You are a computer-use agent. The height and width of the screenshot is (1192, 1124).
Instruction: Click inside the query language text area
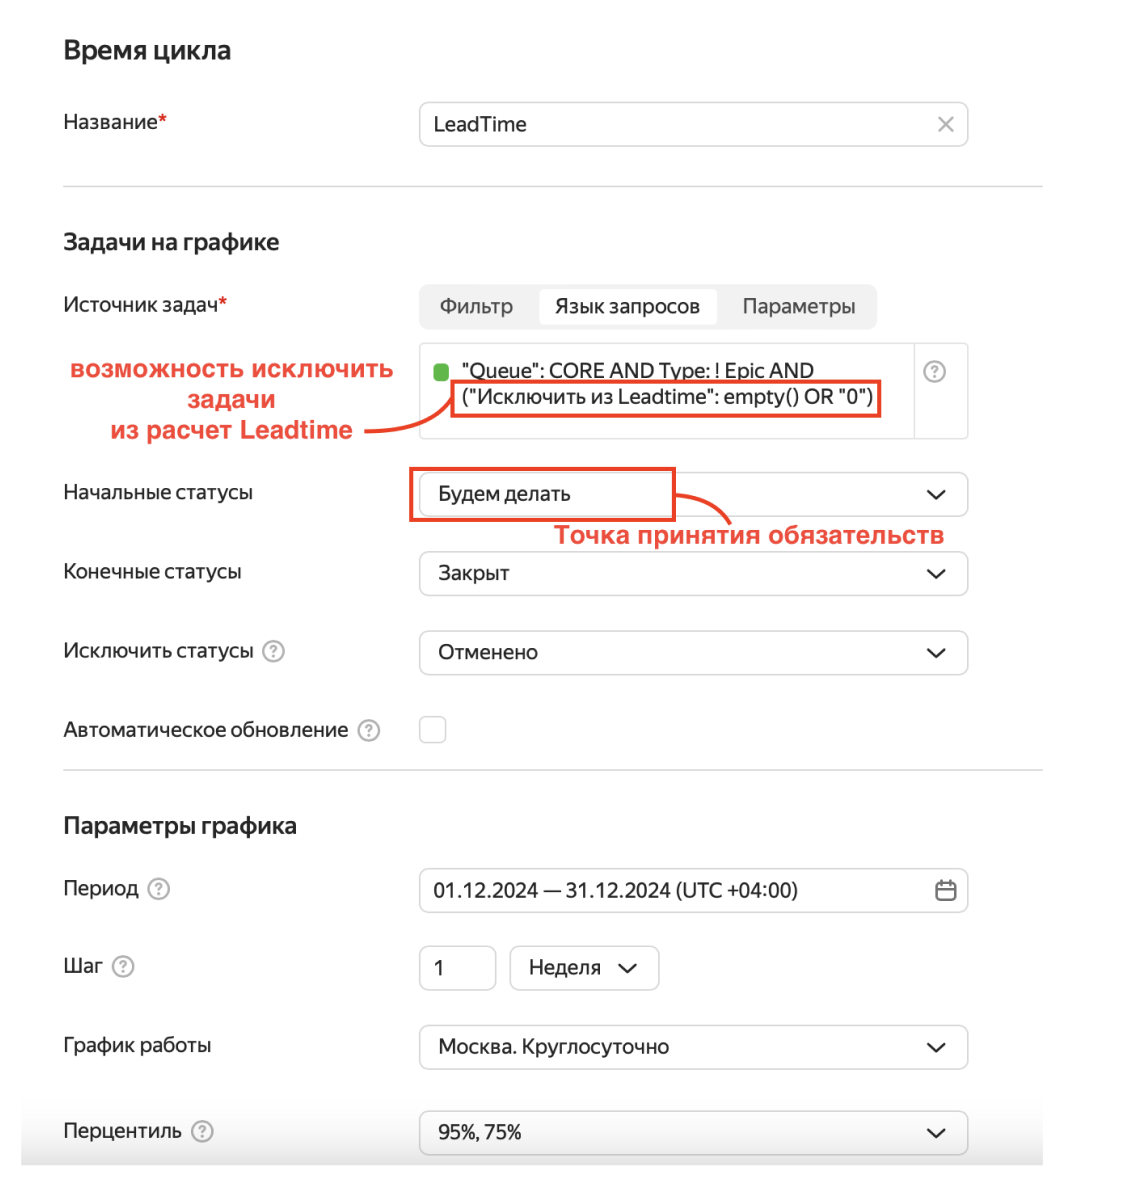[x=660, y=390]
